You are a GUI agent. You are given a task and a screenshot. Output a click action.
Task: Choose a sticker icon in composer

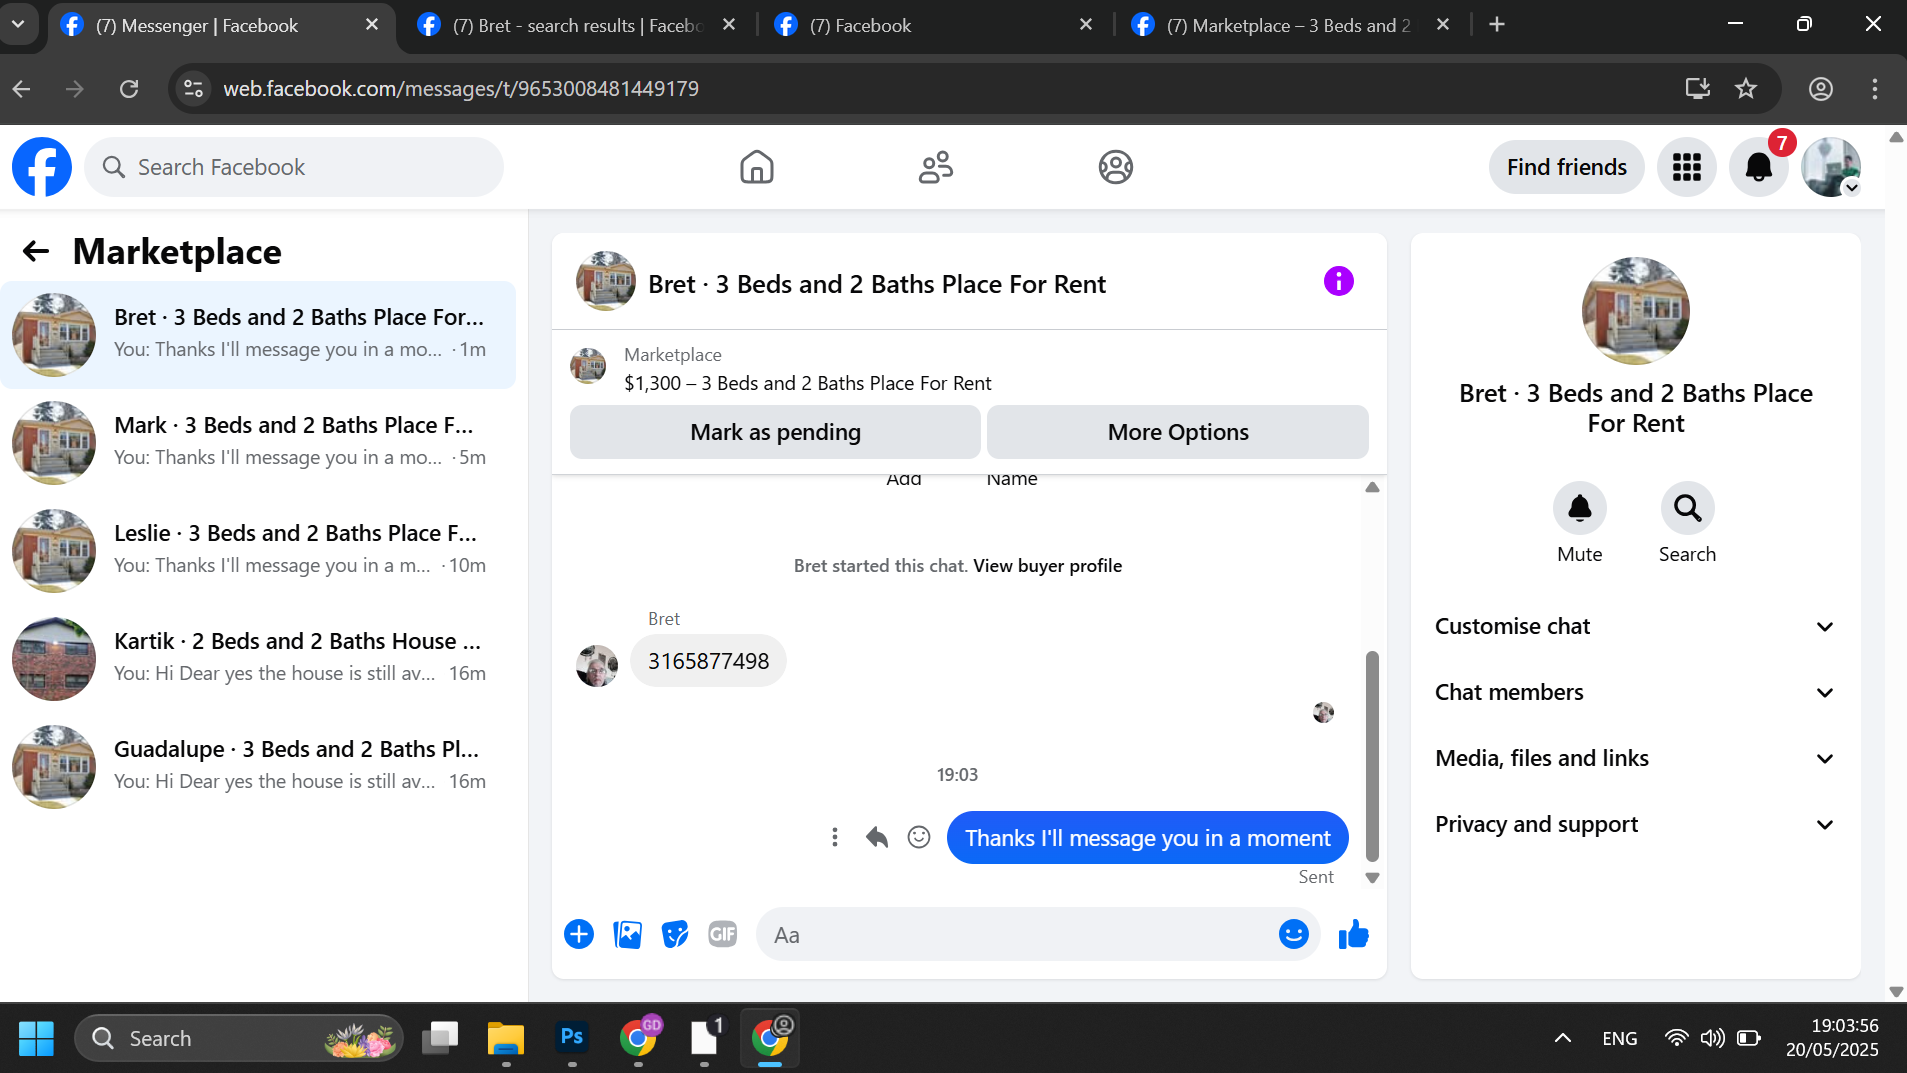[675, 934]
